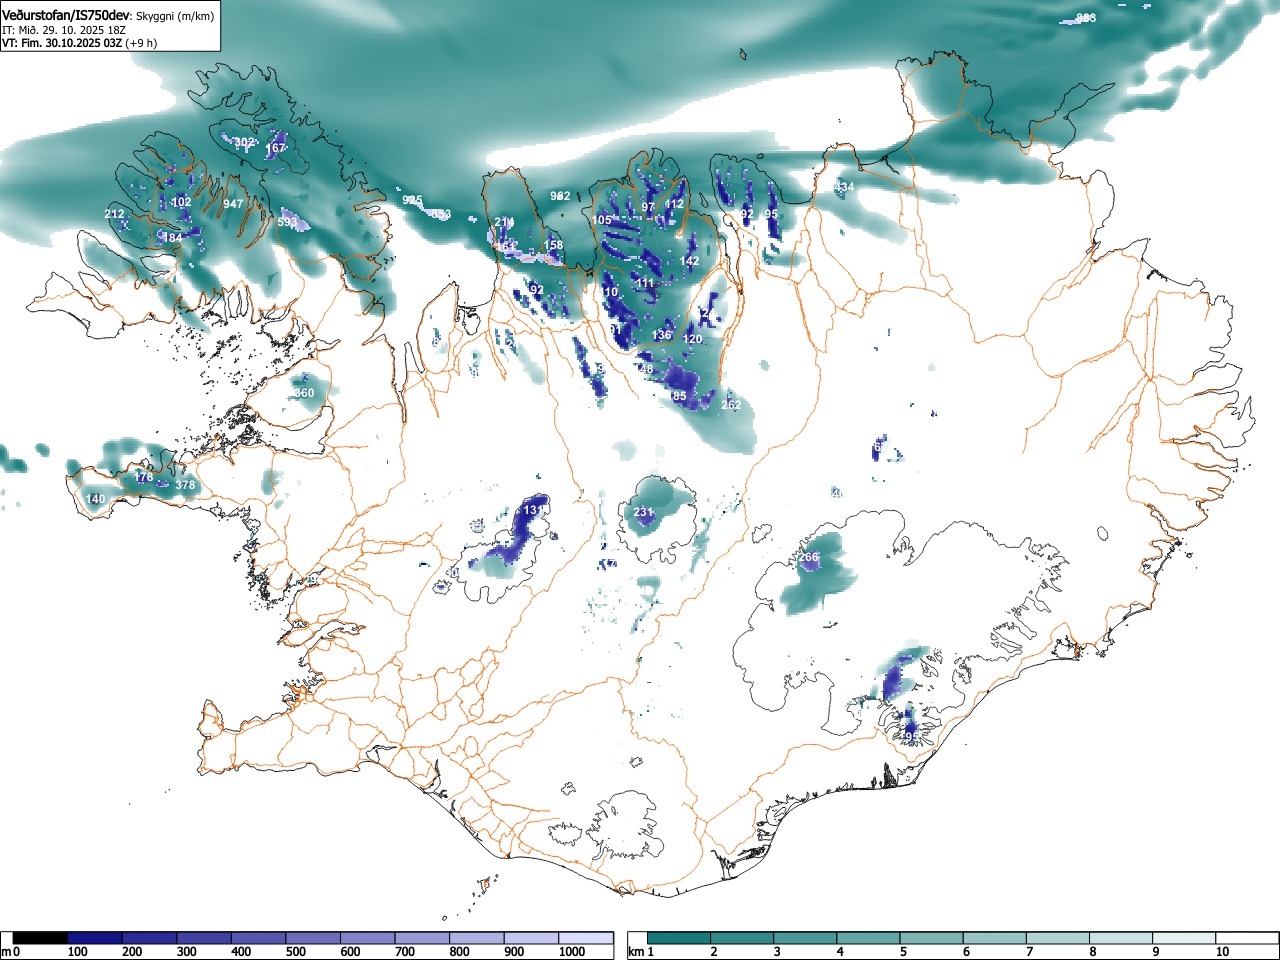1280x960 pixels.
Task: Click the 593 visibility value
Action: tap(288, 222)
